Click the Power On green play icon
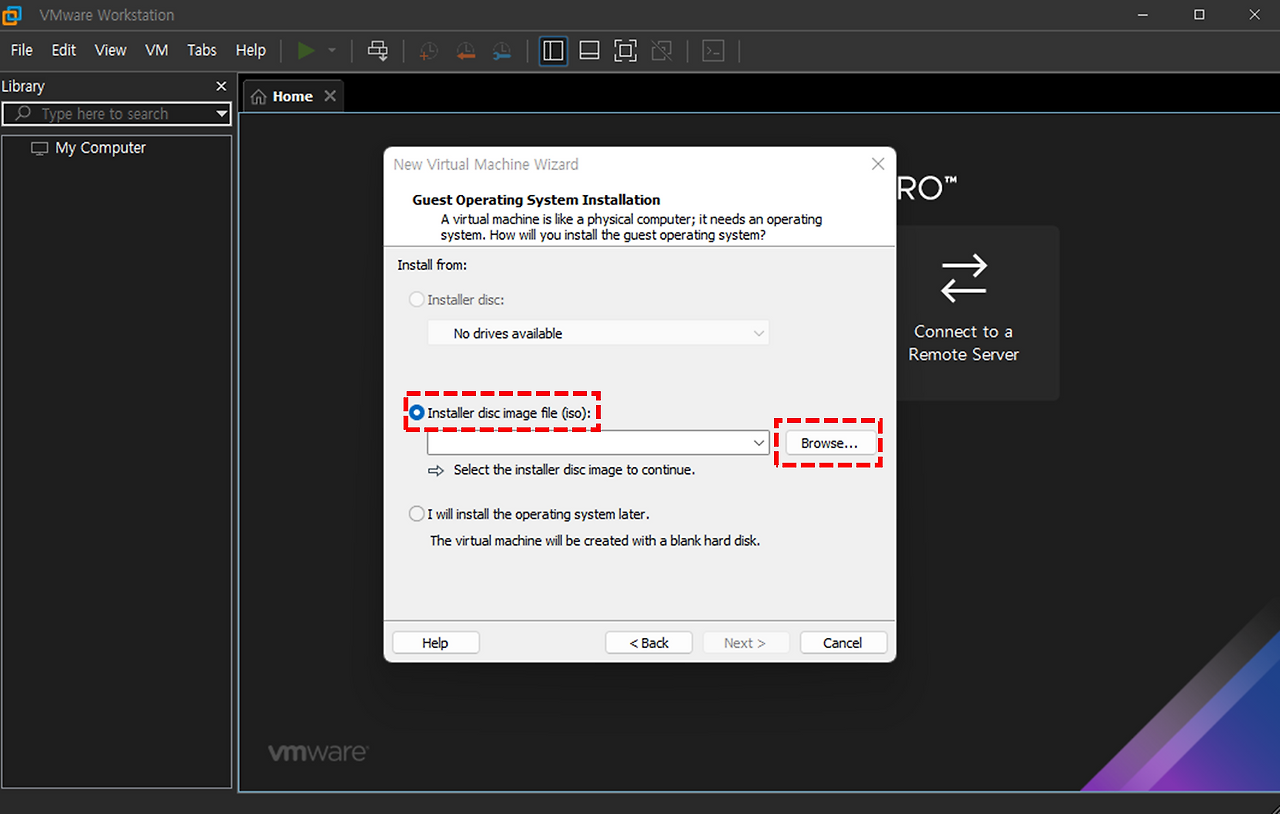The width and height of the screenshot is (1280, 814). point(306,50)
